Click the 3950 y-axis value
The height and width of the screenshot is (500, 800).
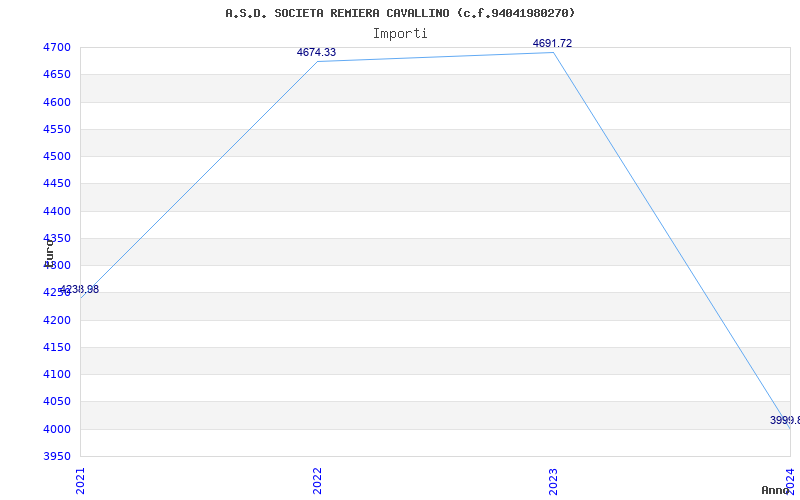click(x=57, y=456)
